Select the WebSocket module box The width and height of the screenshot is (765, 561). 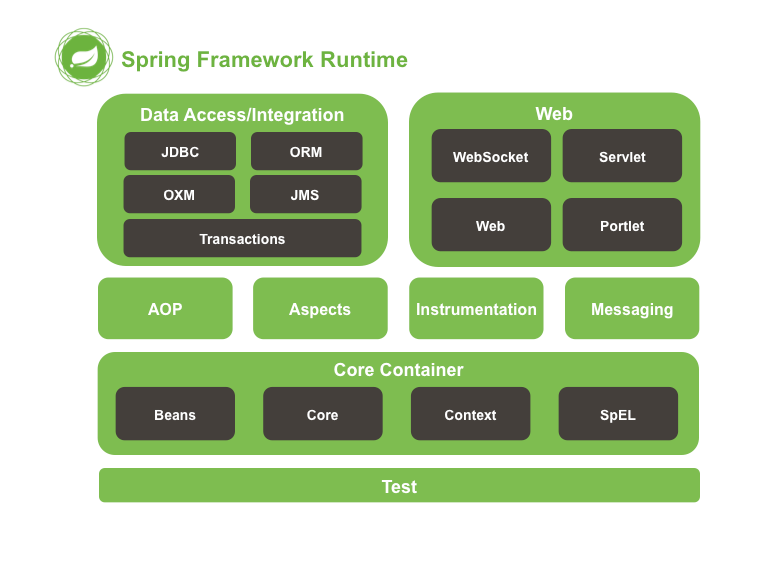491,156
